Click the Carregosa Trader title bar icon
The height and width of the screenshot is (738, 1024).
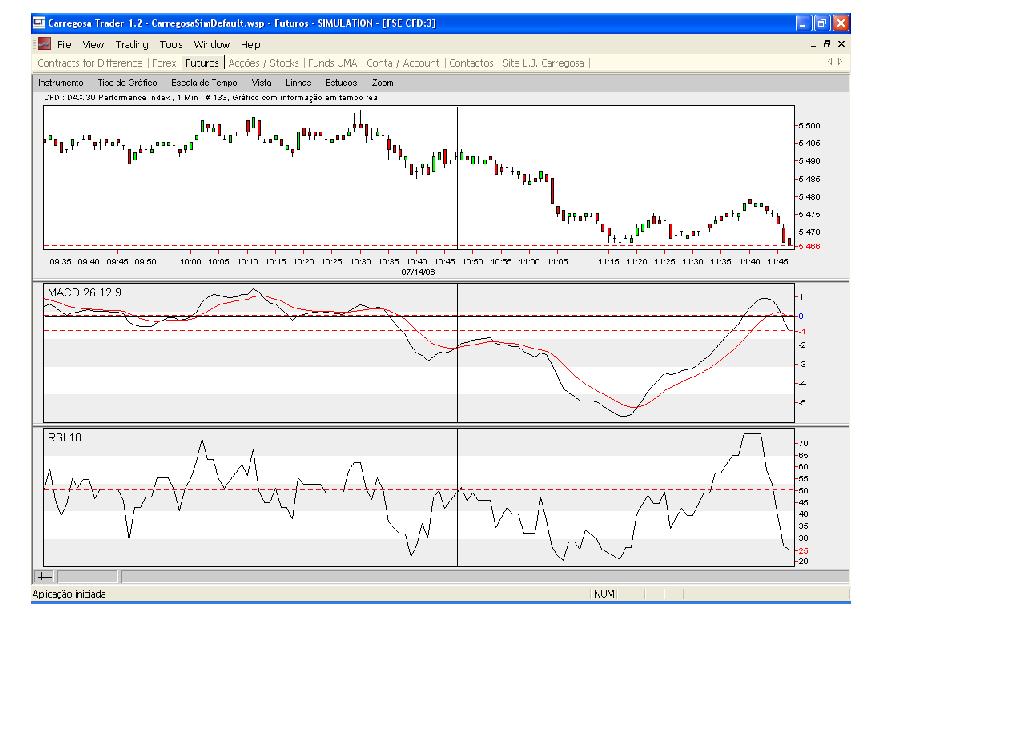(x=39, y=23)
